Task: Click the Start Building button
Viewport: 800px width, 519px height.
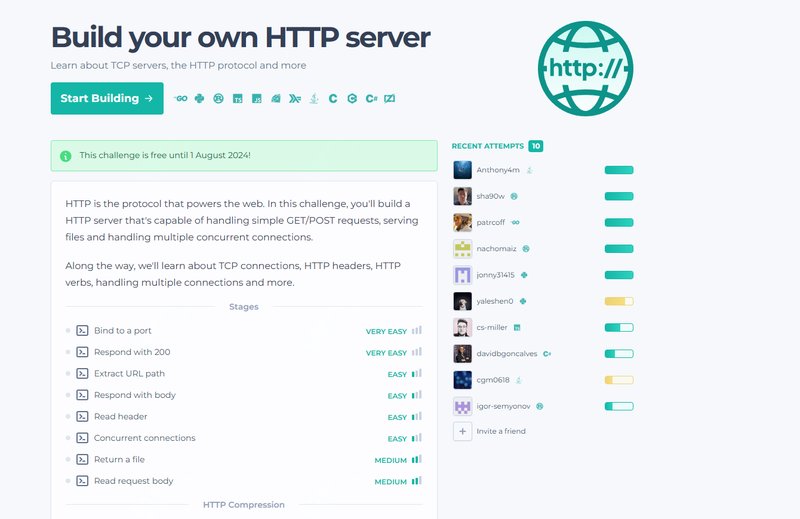Action: click(106, 99)
